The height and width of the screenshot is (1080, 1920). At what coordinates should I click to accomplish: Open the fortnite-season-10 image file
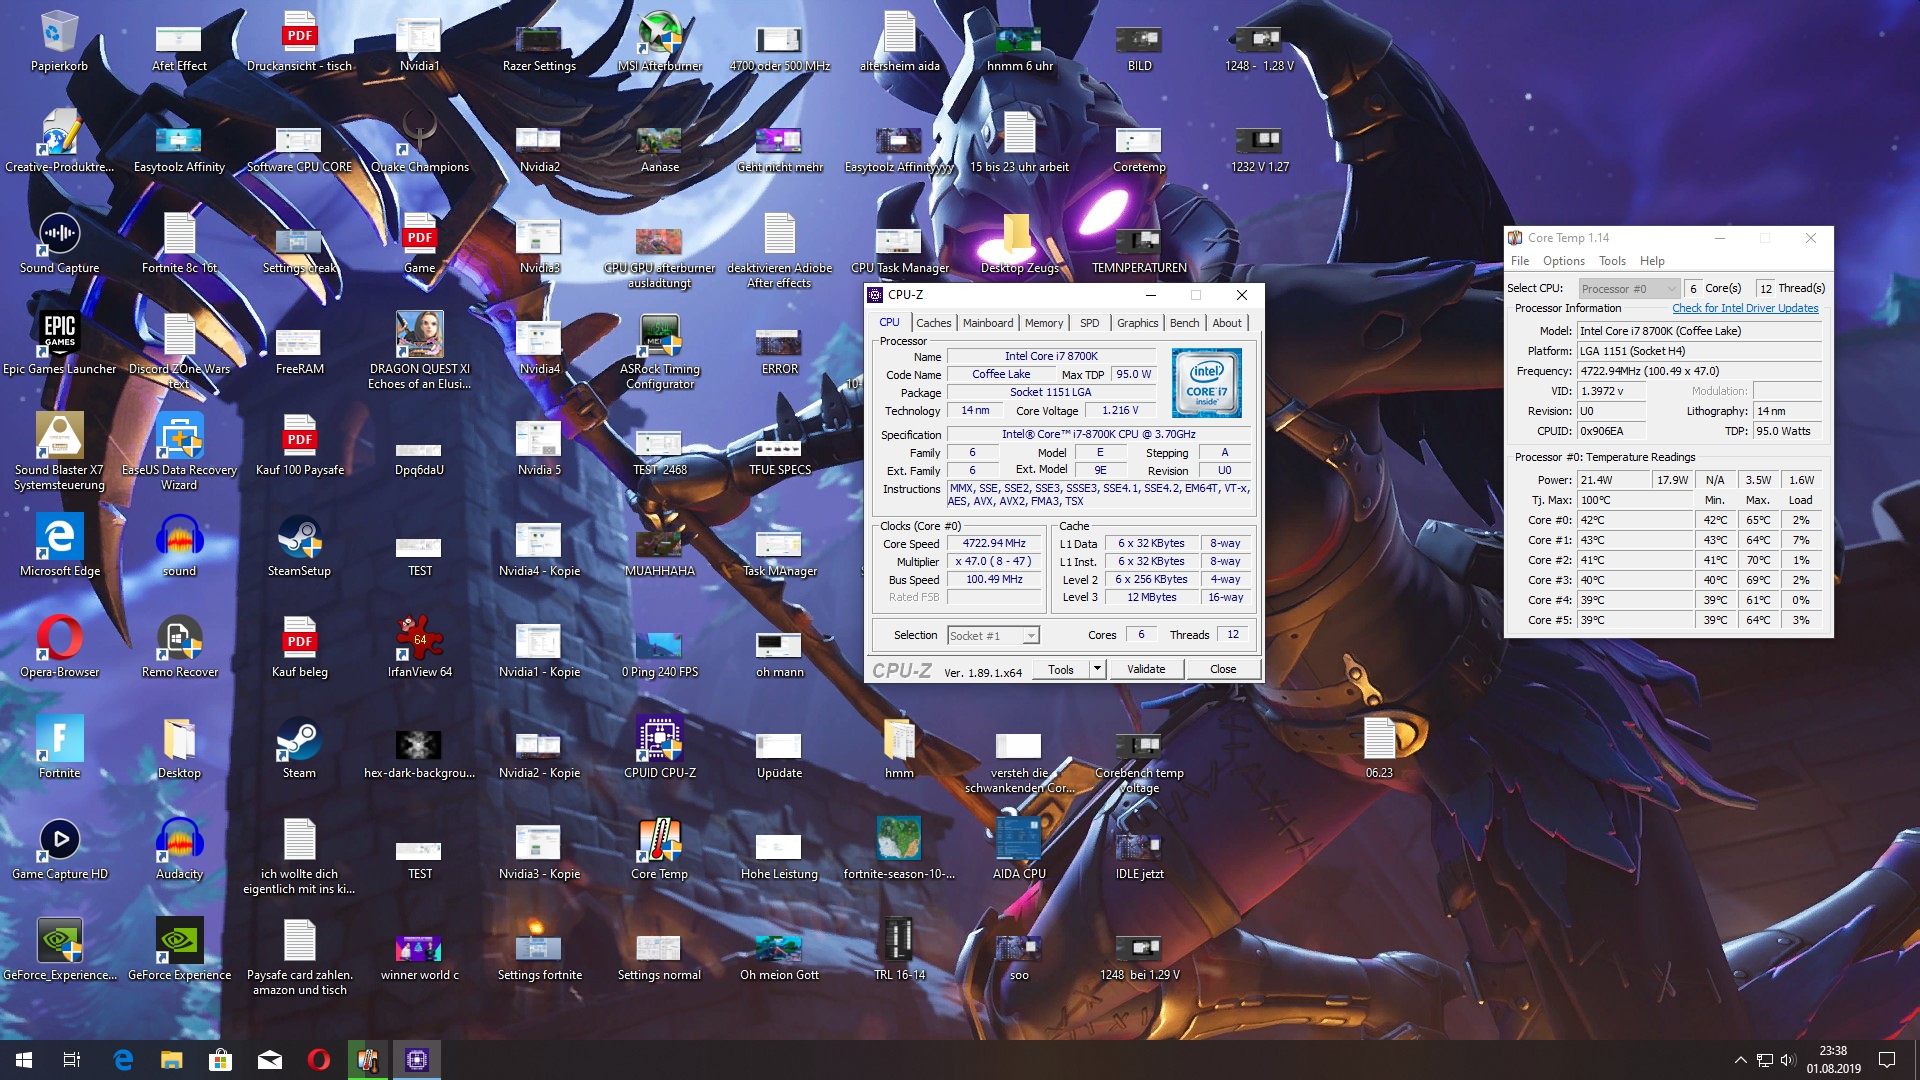899,850
